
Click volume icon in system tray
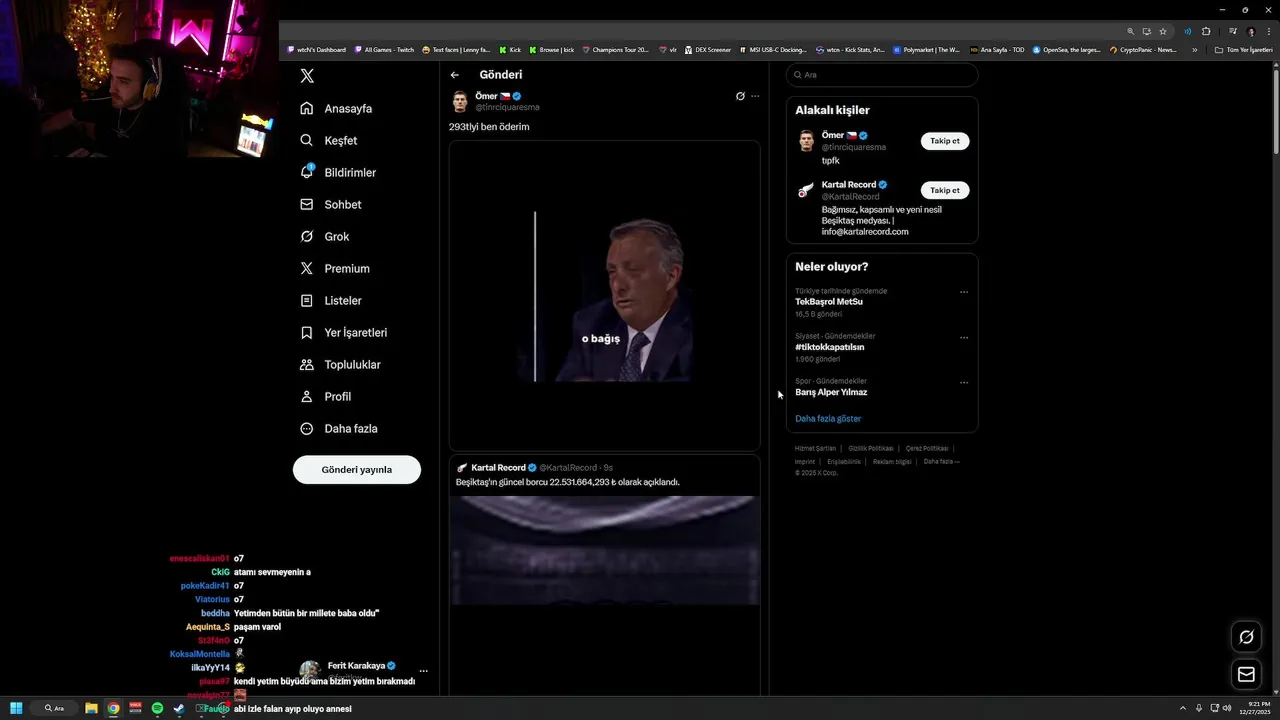1227,708
